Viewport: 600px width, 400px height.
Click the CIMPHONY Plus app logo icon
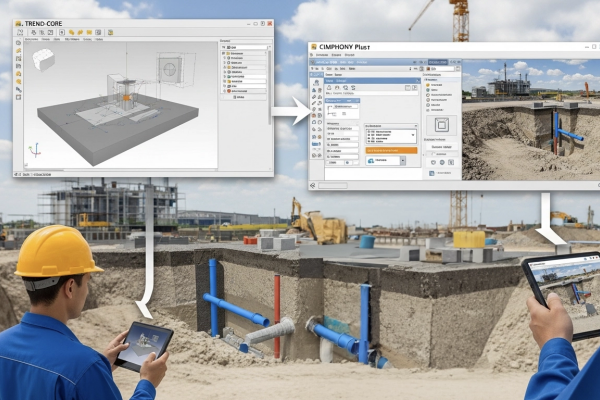pos(314,47)
